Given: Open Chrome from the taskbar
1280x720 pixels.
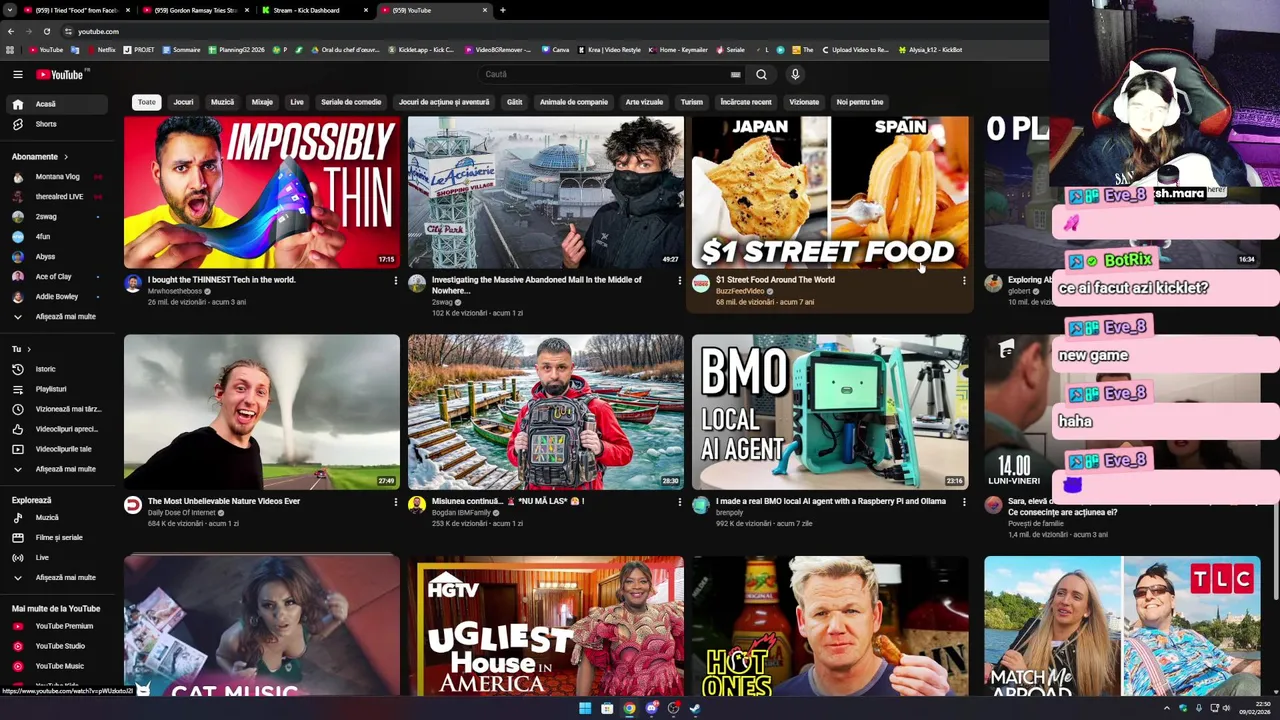Looking at the screenshot, I should (x=629, y=708).
